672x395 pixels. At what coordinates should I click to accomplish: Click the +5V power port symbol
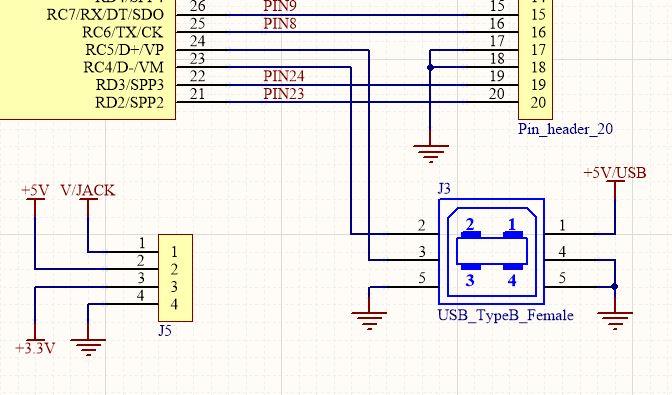pyautogui.click(x=35, y=191)
